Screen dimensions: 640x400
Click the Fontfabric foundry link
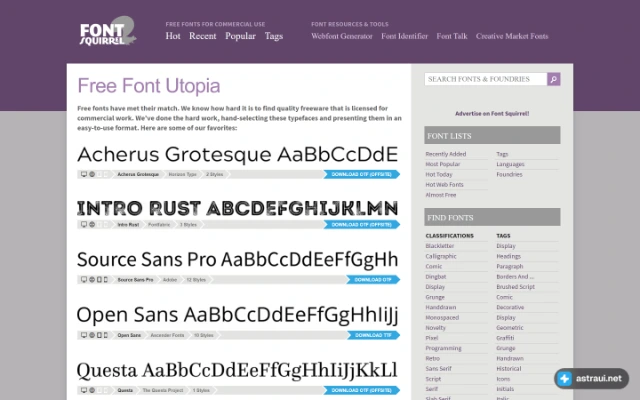[159, 224]
